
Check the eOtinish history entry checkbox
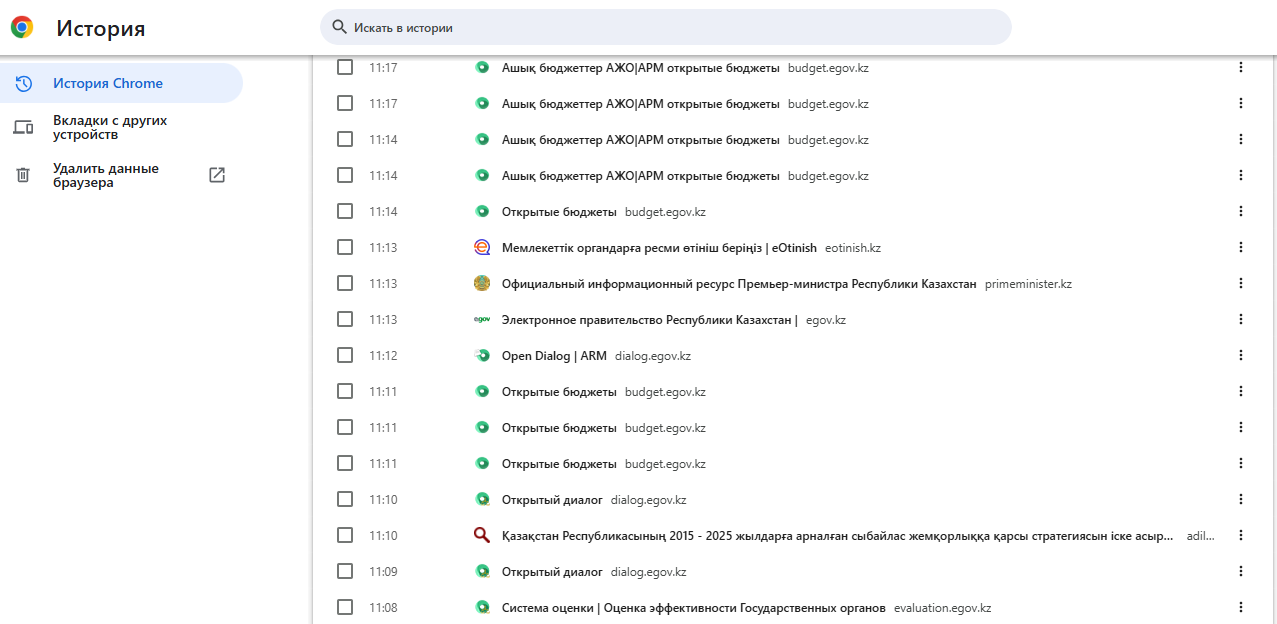[x=345, y=248]
